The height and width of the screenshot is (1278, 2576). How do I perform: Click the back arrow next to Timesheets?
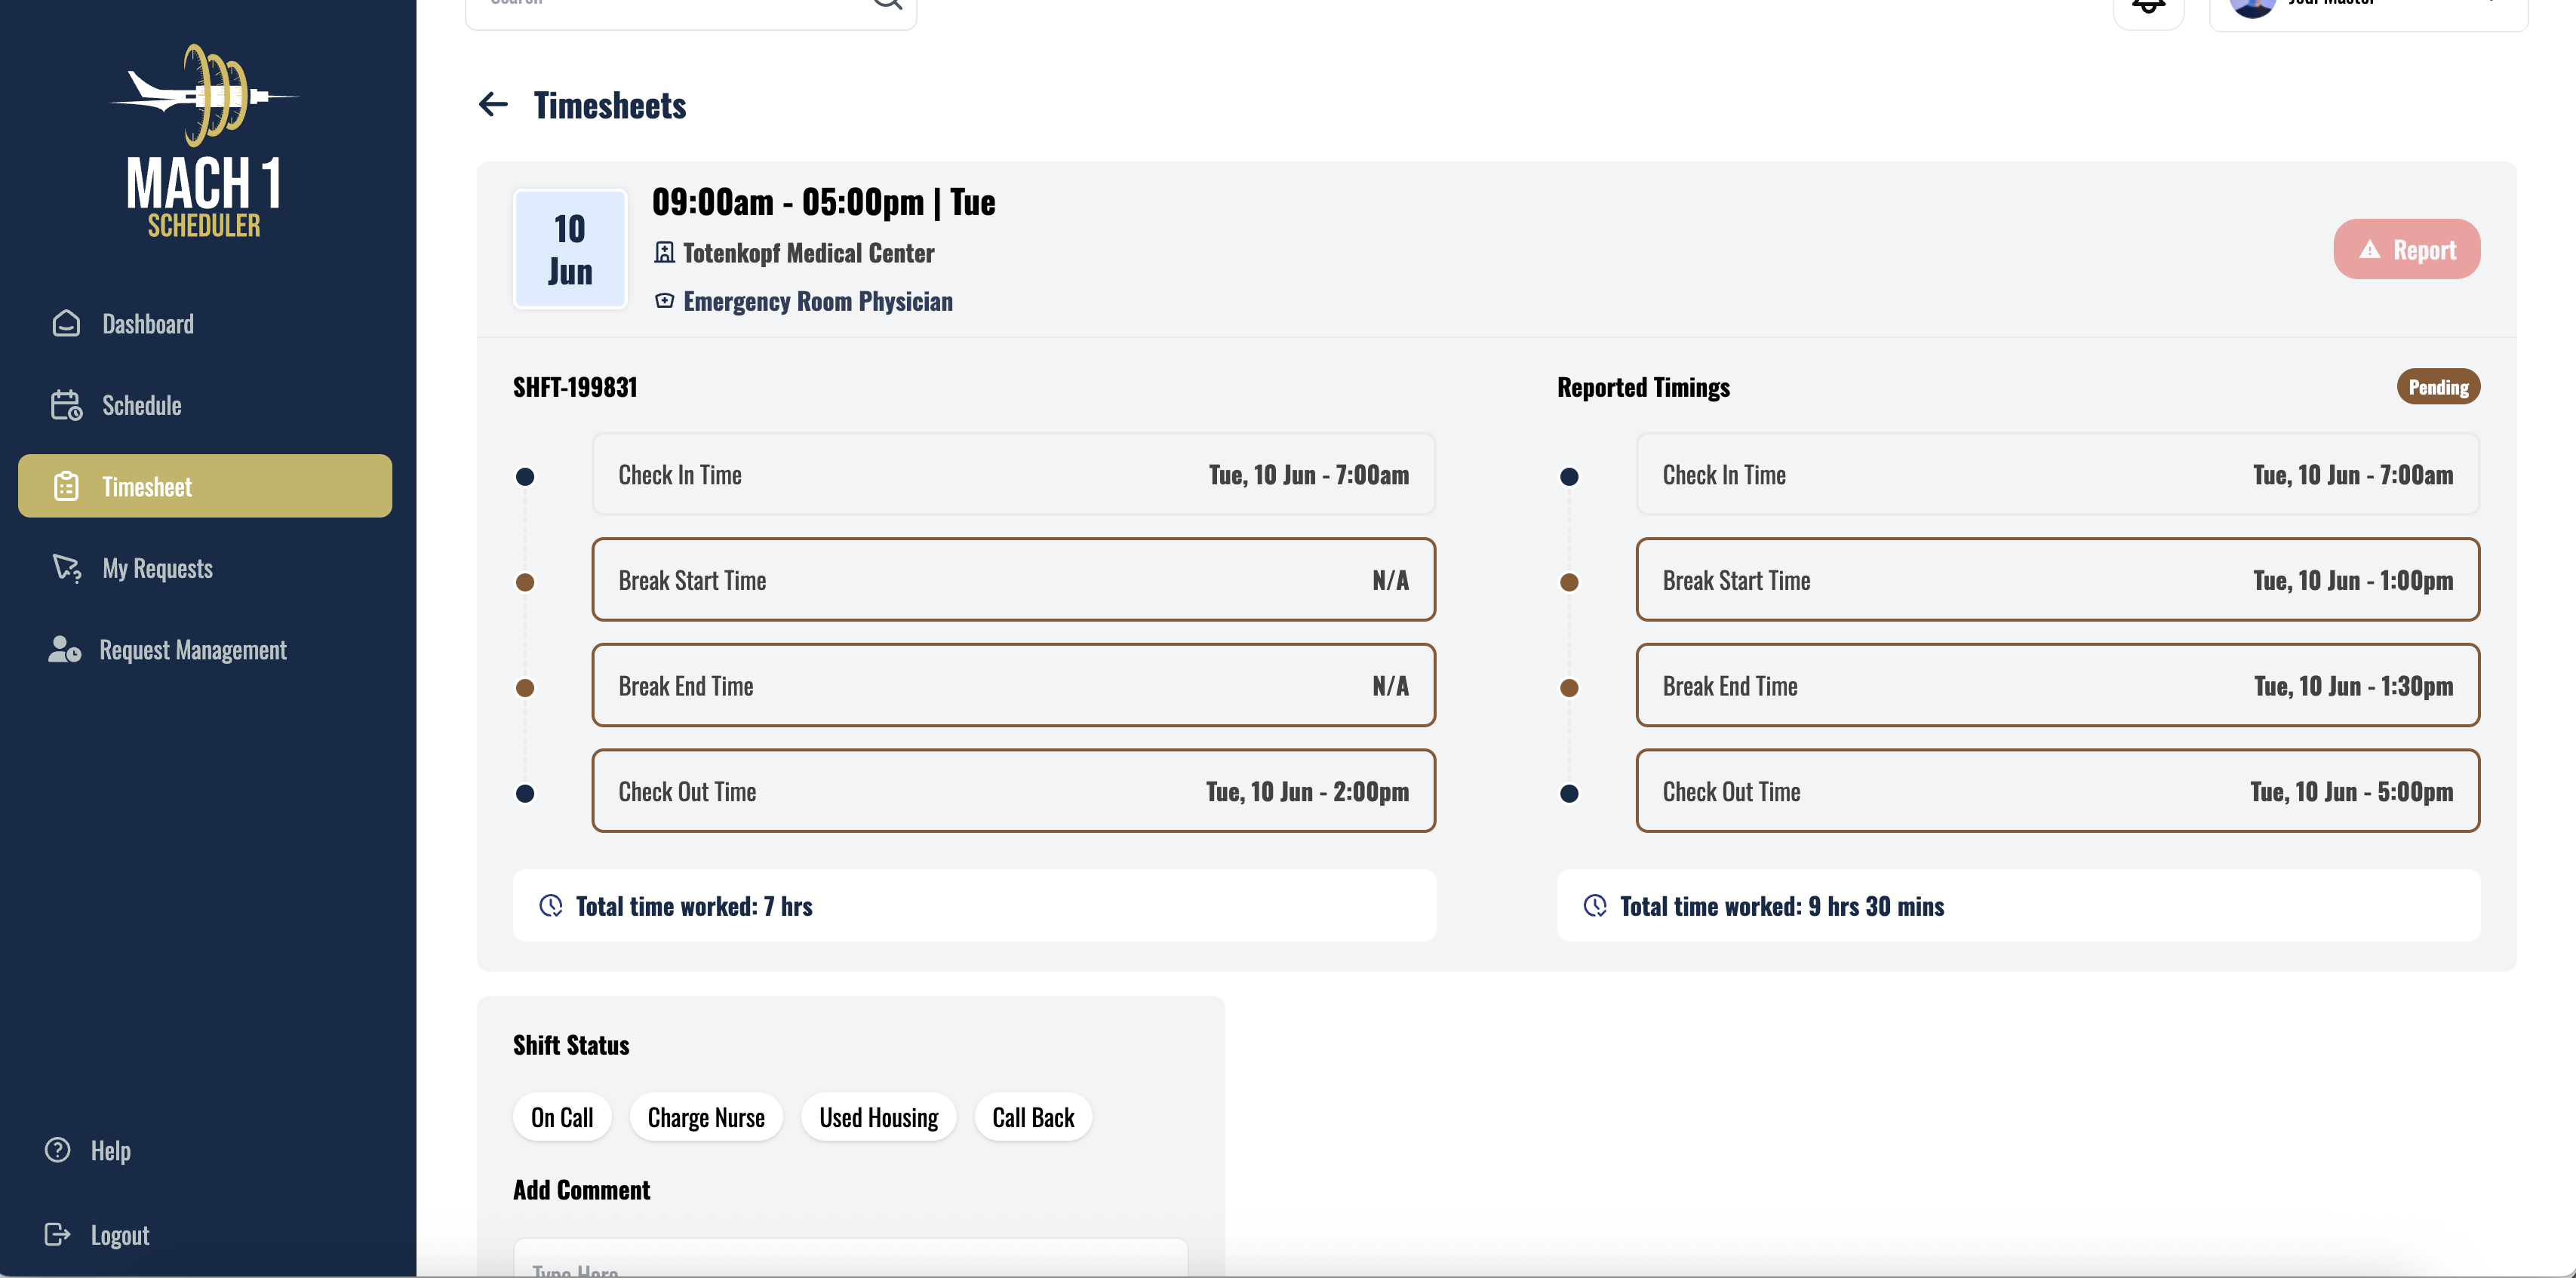click(492, 104)
